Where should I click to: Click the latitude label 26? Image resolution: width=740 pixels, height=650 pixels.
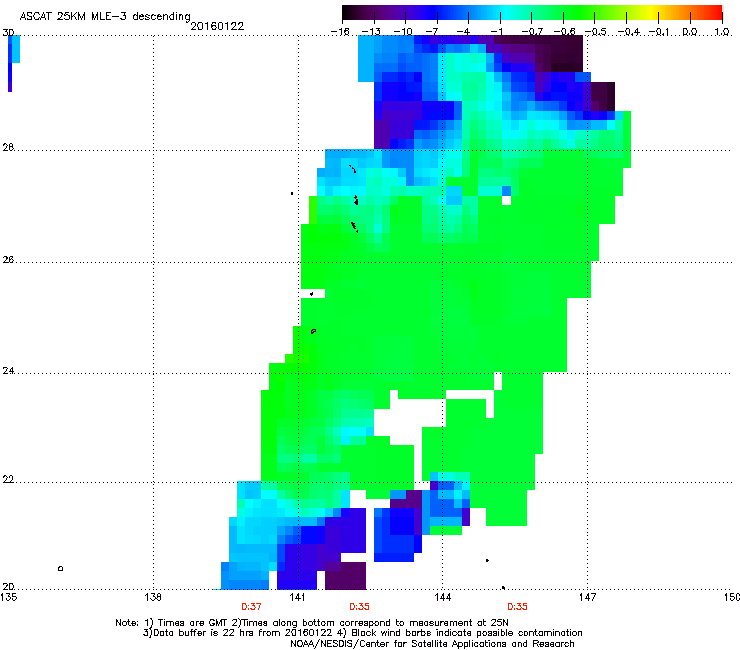click(x=8, y=259)
